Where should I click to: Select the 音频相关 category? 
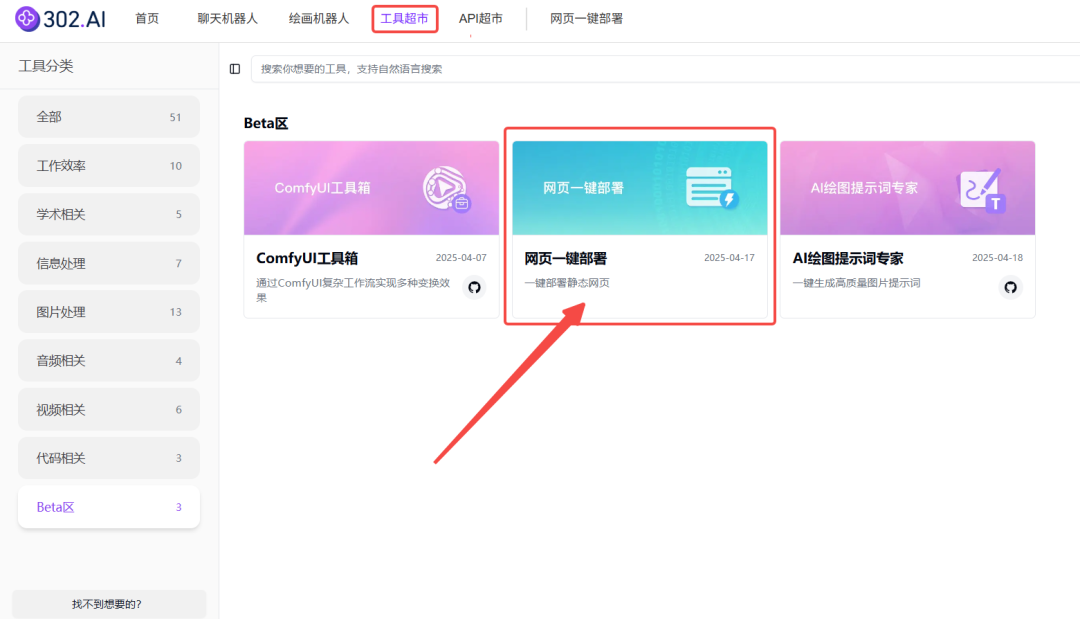(x=109, y=361)
